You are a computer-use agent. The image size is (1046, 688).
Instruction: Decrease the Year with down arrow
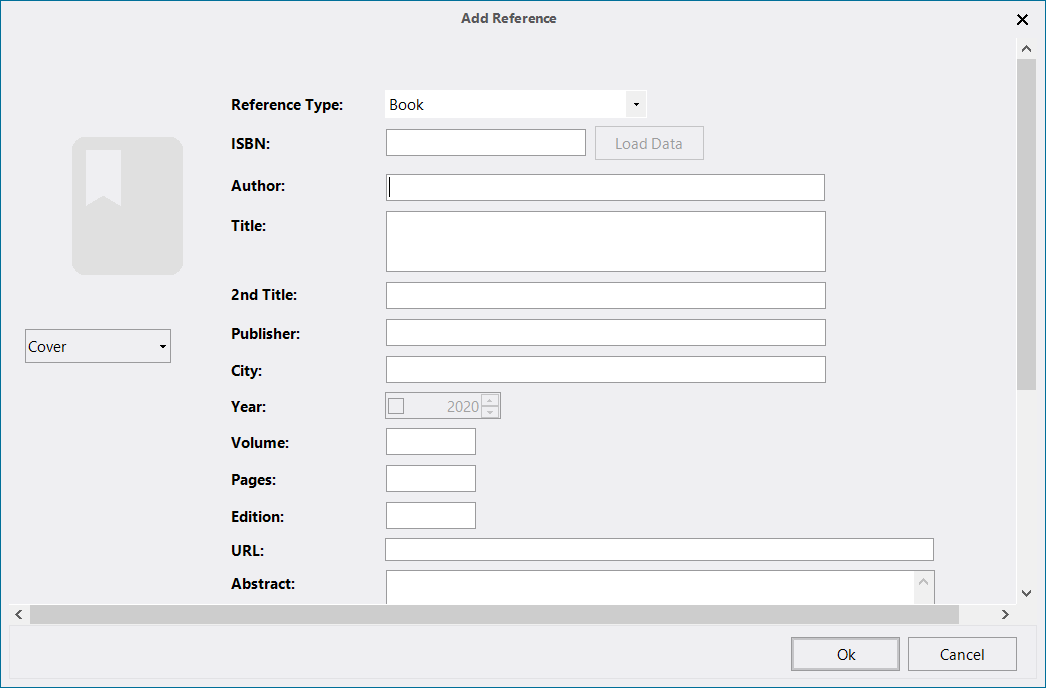490,412
